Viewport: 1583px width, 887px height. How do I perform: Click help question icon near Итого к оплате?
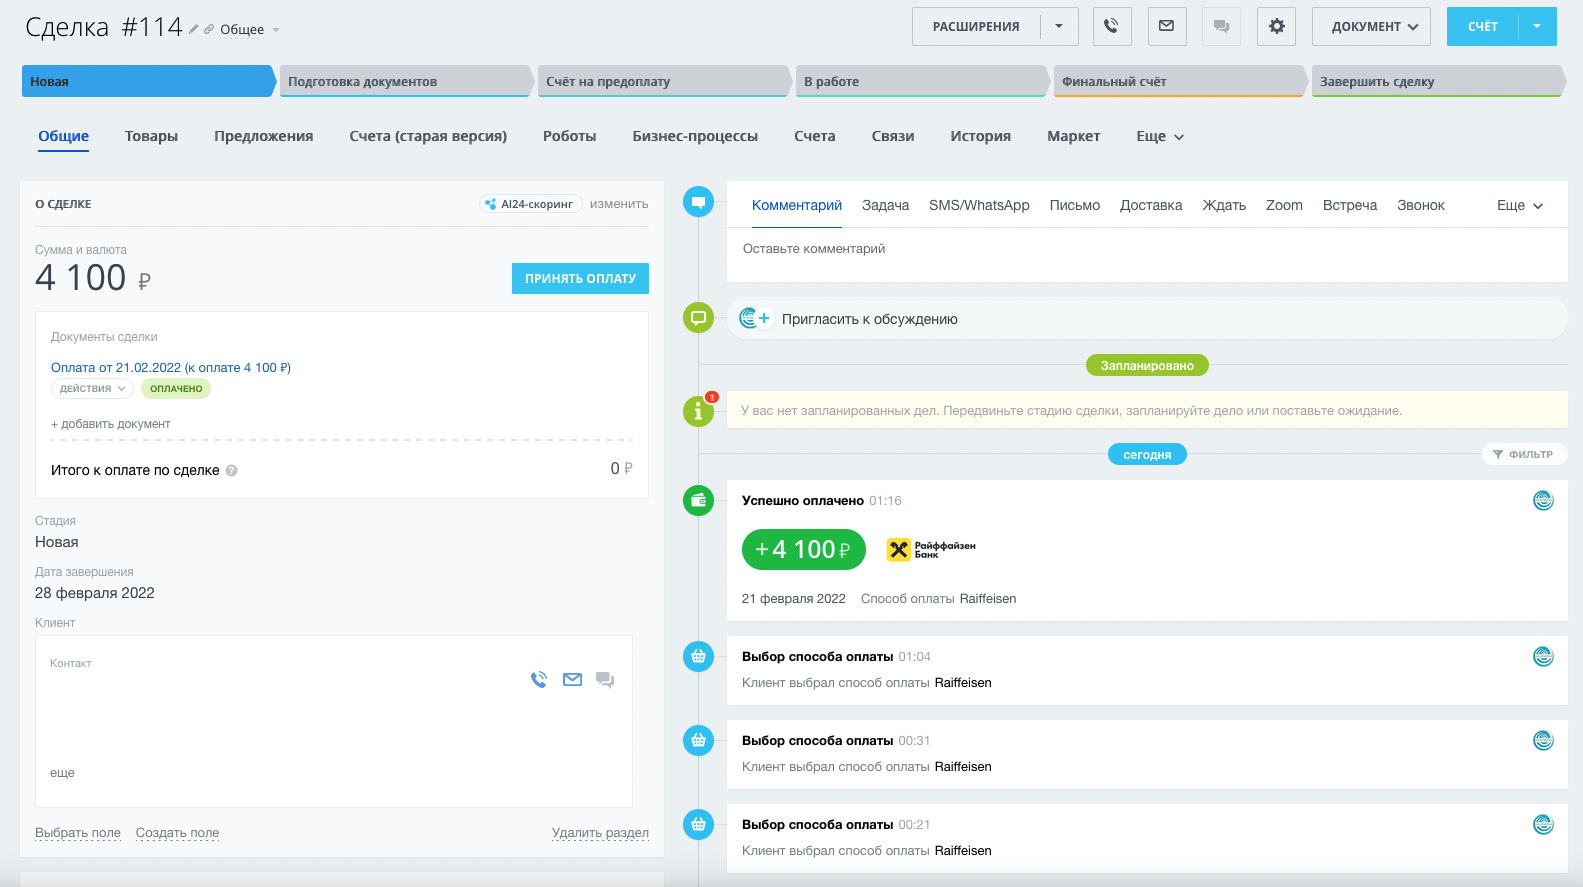232,471
